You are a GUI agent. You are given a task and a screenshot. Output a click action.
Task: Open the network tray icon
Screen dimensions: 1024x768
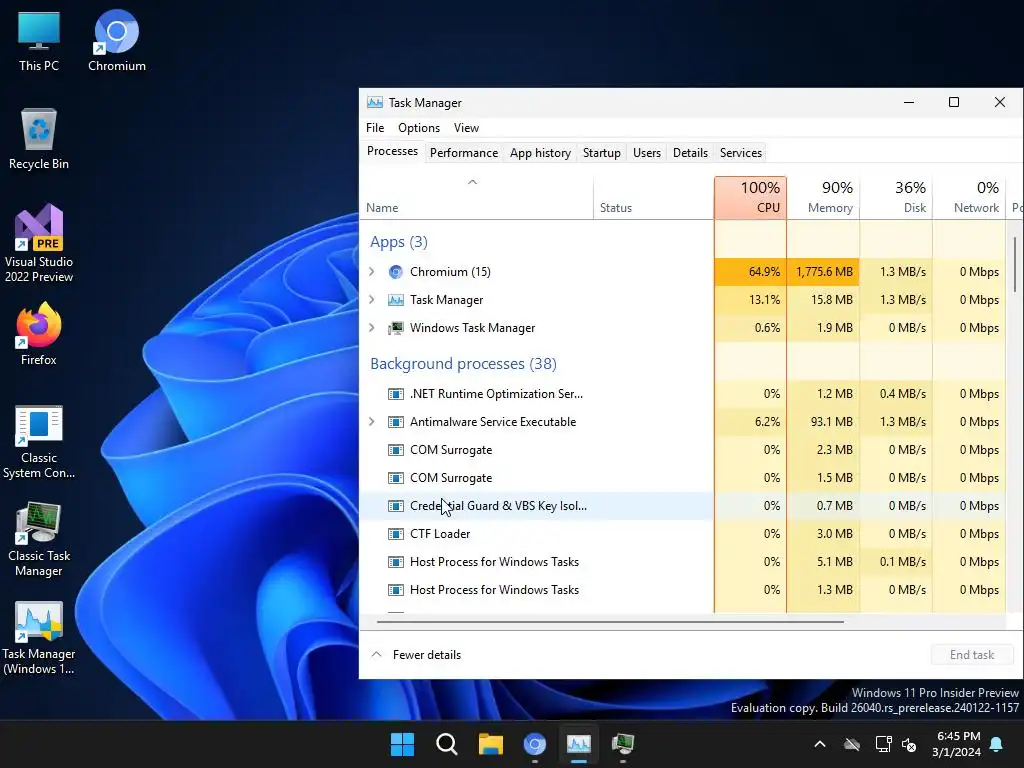[883, 744]
